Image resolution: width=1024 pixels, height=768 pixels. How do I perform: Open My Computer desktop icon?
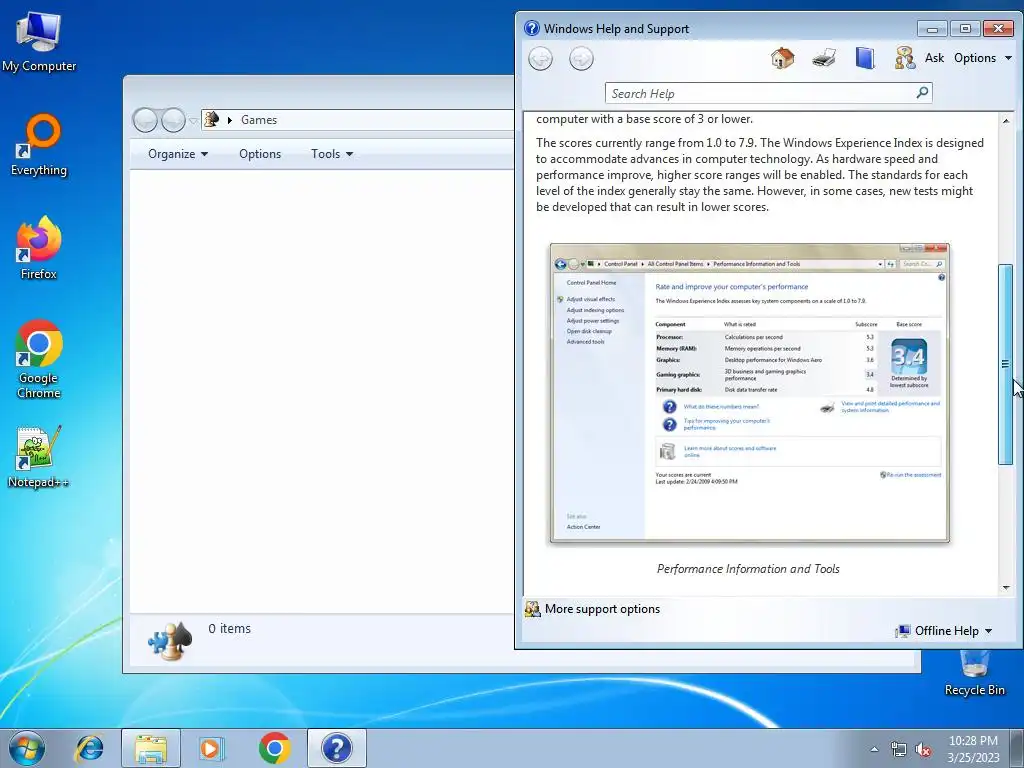[x=39, y=42]
